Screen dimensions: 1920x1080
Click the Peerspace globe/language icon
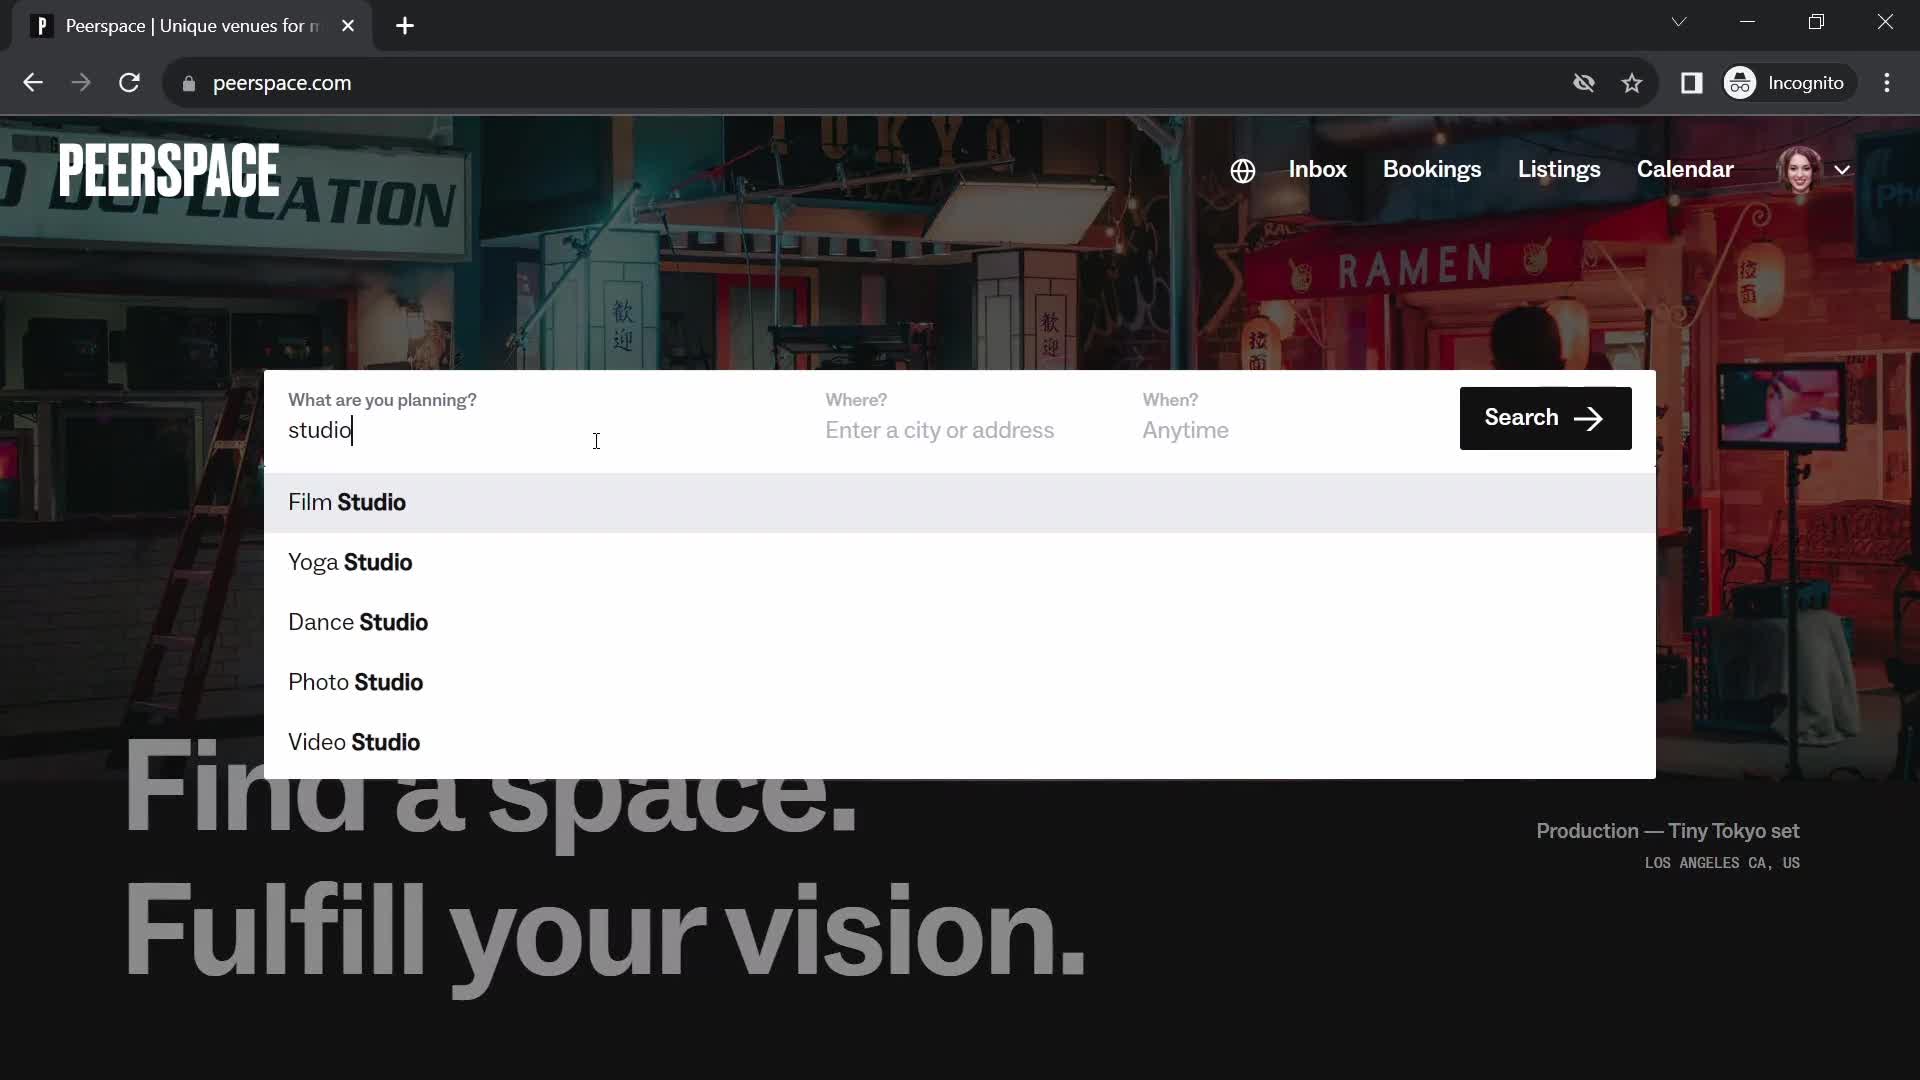tap(1242, 169)
